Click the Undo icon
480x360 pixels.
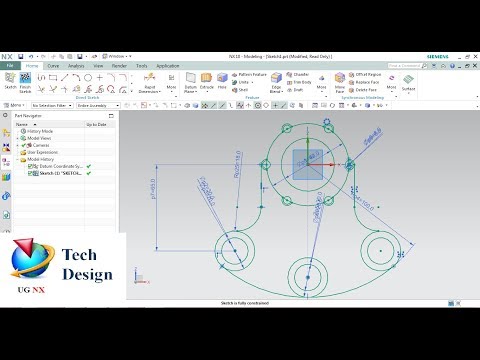(x=31, y=57)
